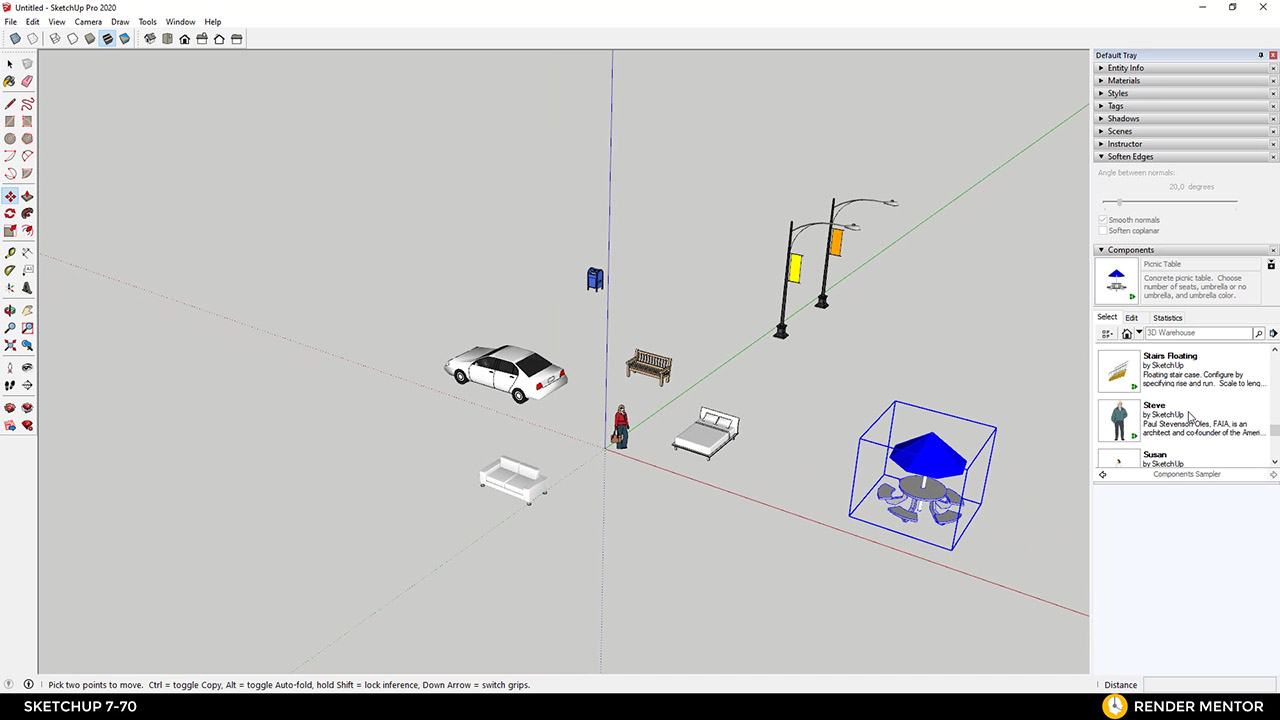Viewport: 1280px width, 720px height.
Task: Switch to the Statistics tab
Action: point(1167,317)
